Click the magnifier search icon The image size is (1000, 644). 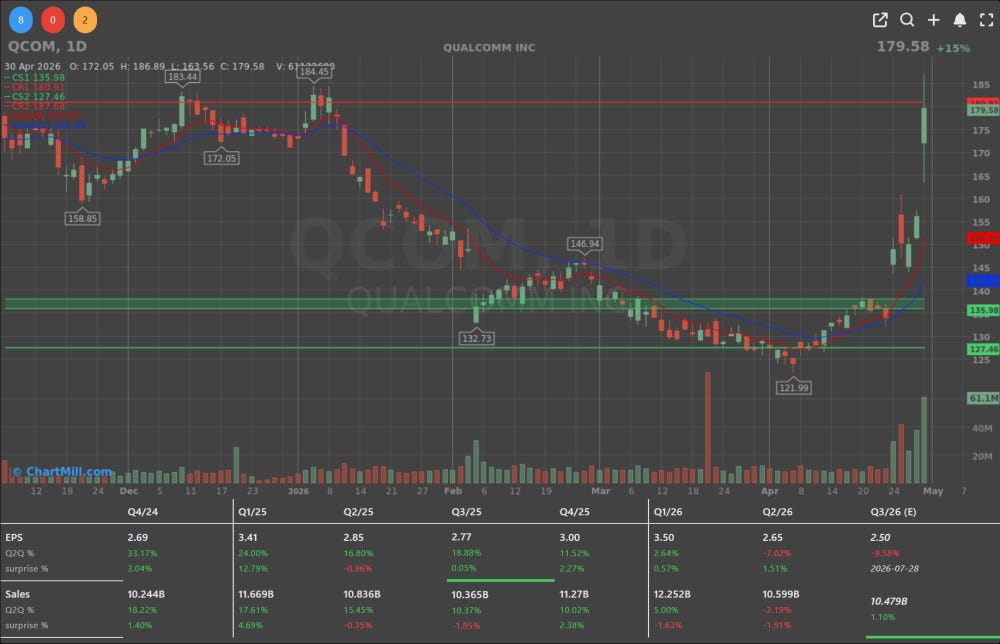point(907,20)
